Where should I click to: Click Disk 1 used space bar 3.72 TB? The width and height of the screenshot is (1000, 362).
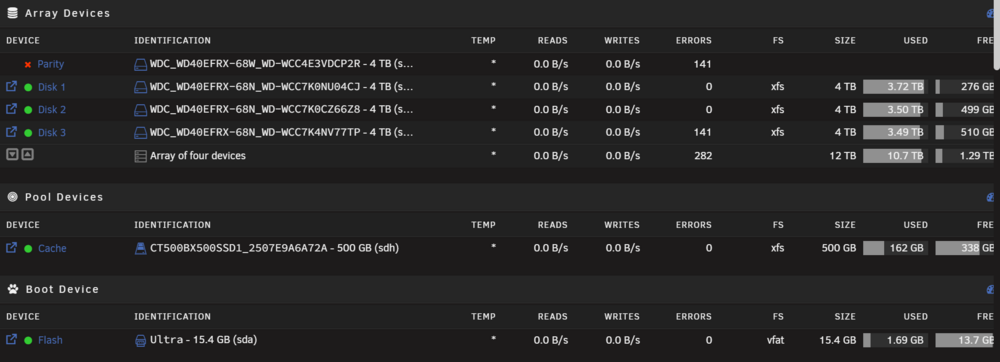click(x=895, y=87)
